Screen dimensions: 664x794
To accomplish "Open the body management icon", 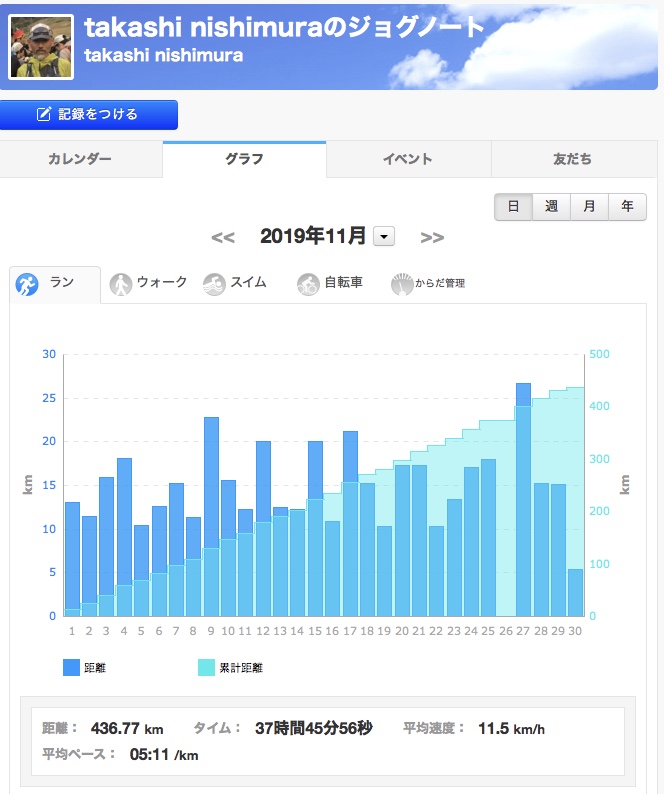I will point(402,284).
